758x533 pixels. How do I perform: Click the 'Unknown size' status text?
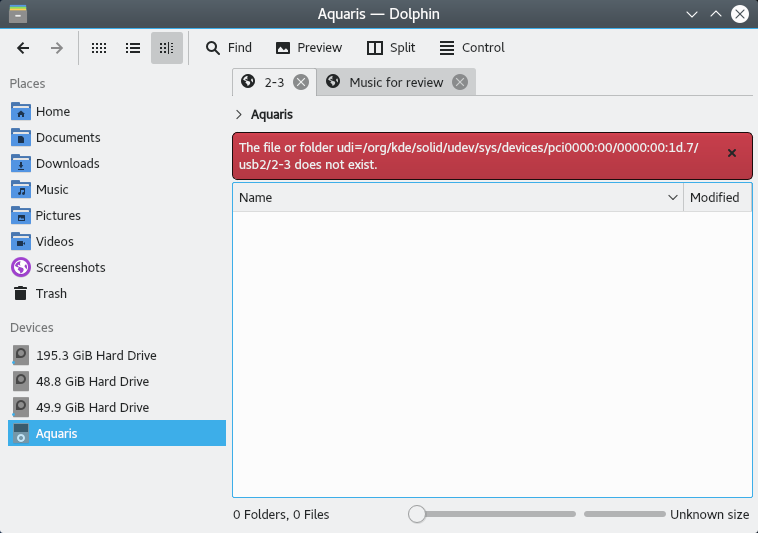coord(709,515)
